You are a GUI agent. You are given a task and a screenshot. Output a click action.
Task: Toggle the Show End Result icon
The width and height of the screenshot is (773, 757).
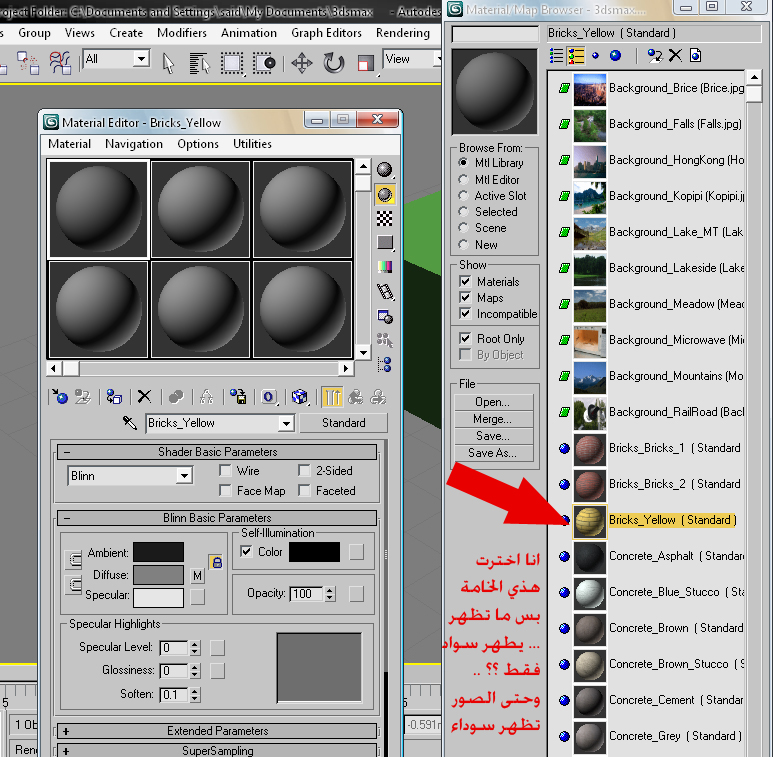click(332, 397)
